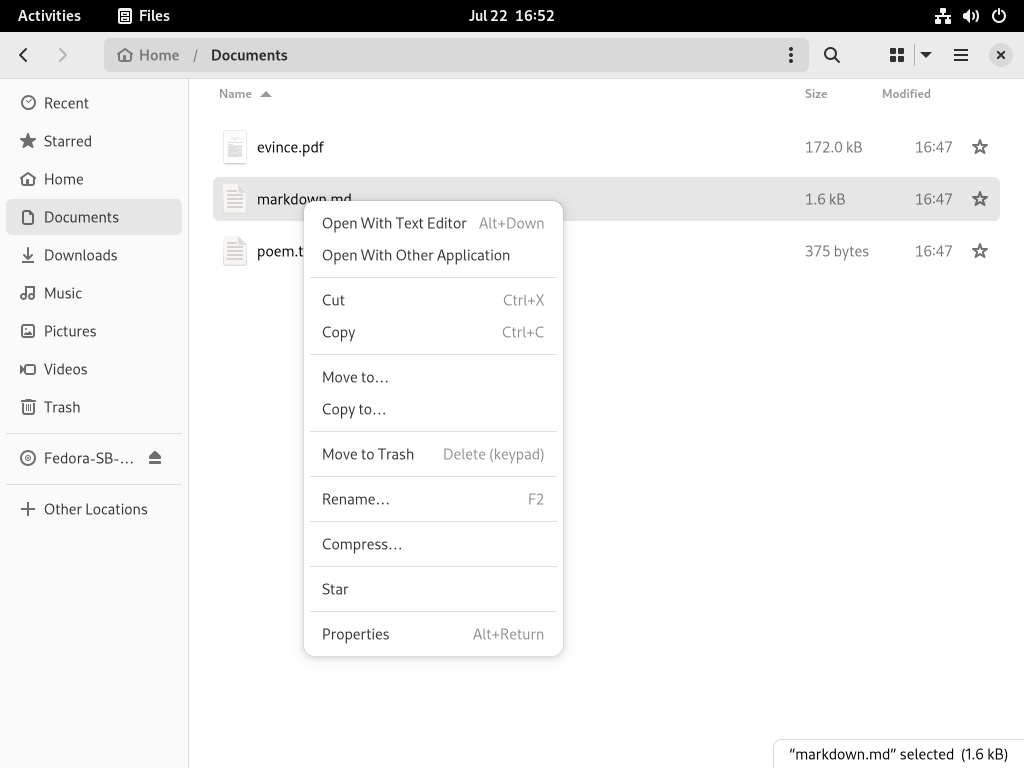1024x768 pixels.
Task: Click the 1.6 kB size in markdown.md row
Action: click(825, 199)
